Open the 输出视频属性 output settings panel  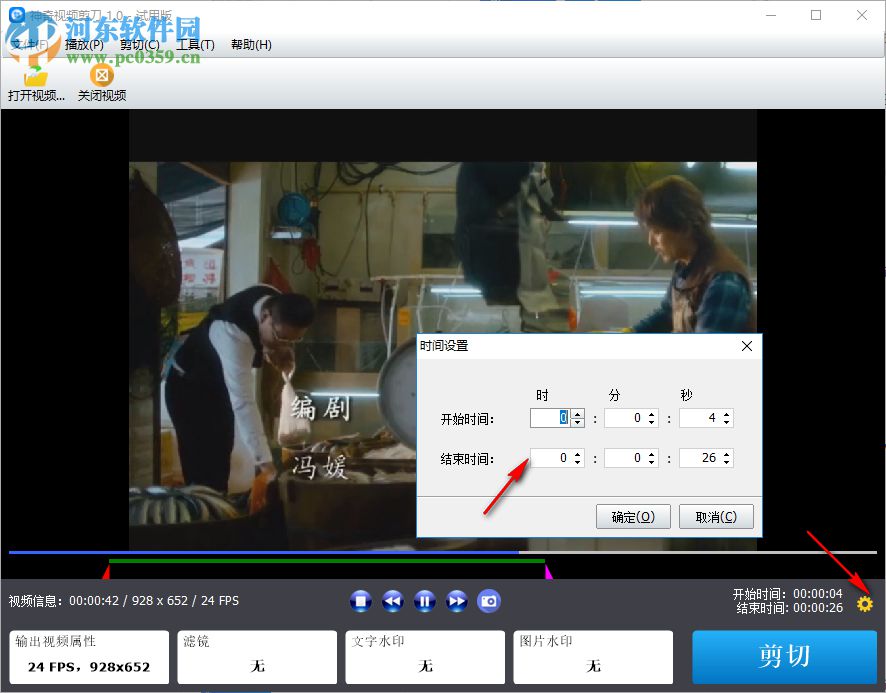89,657
